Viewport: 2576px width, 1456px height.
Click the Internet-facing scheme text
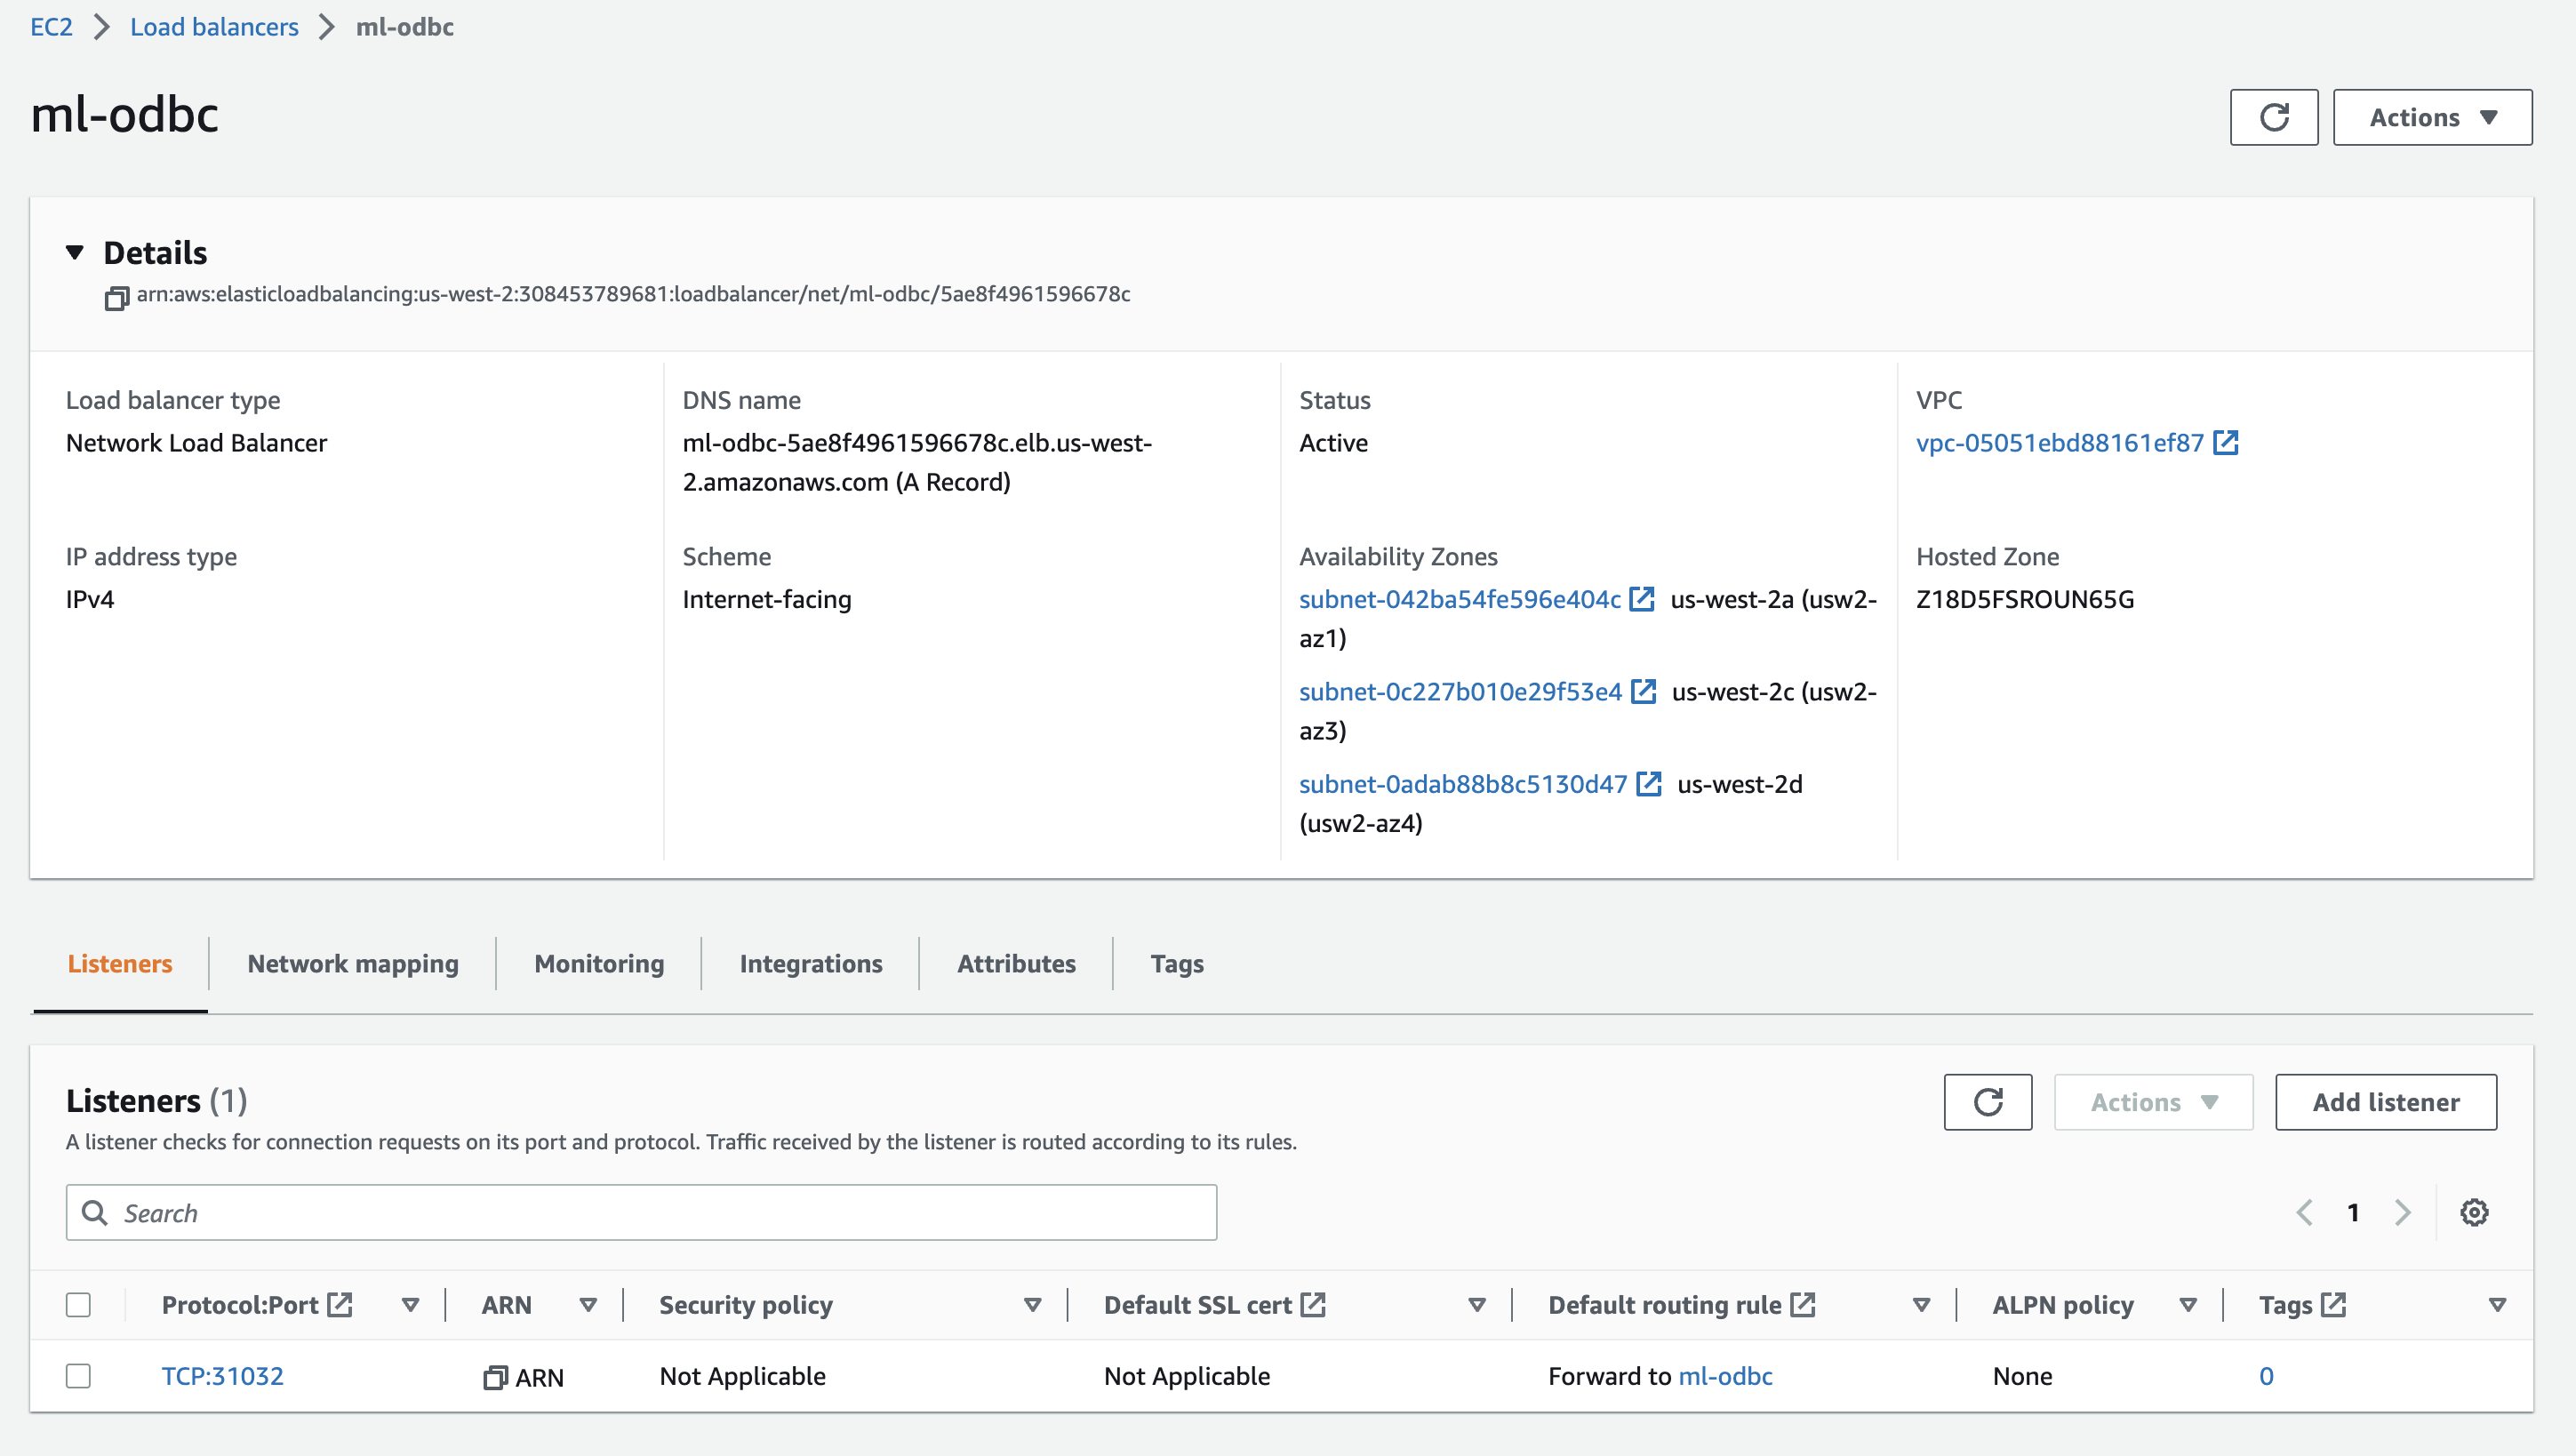767,598
